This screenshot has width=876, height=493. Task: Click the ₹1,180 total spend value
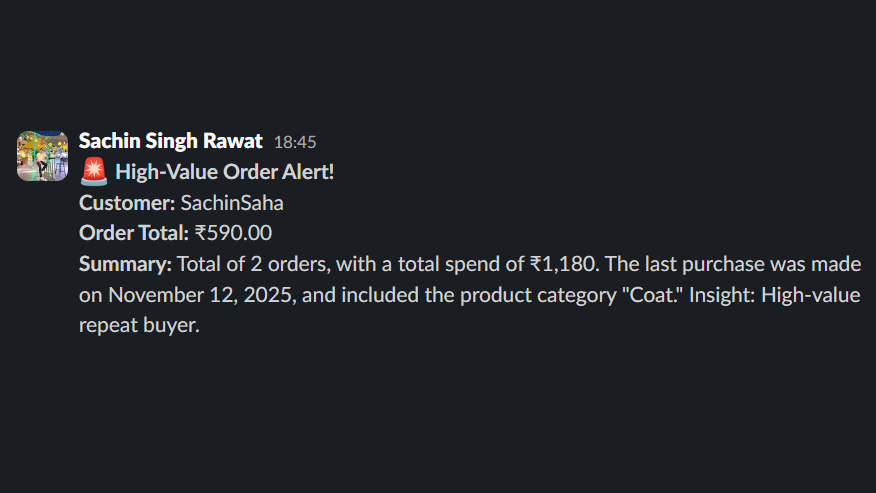click(563, 264)
